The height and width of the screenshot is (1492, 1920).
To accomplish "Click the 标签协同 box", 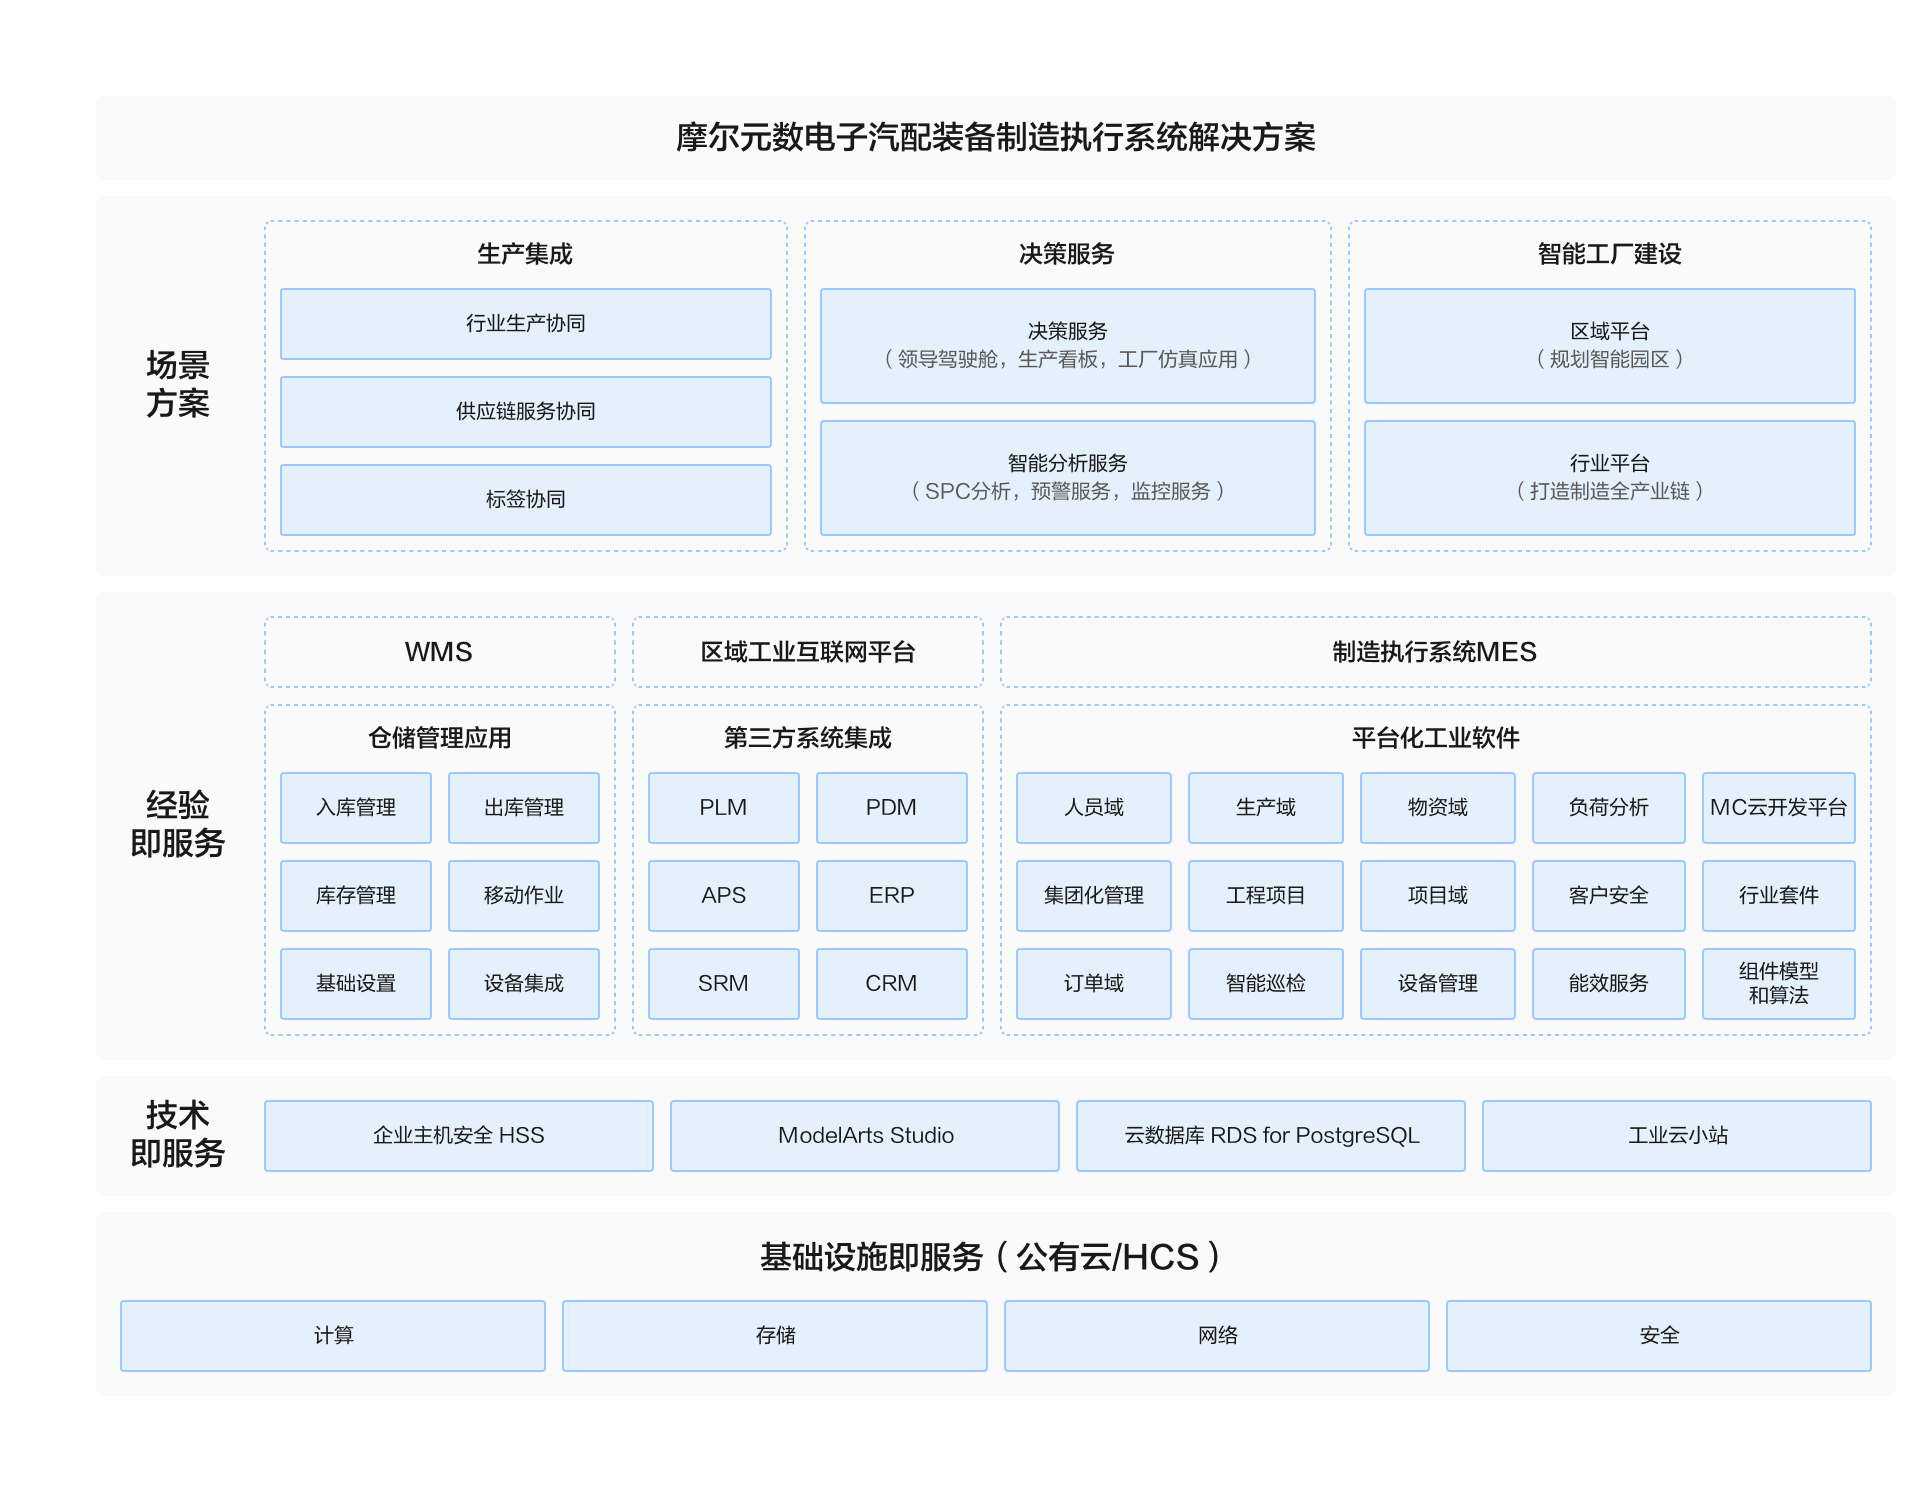I will pos(525,499).
